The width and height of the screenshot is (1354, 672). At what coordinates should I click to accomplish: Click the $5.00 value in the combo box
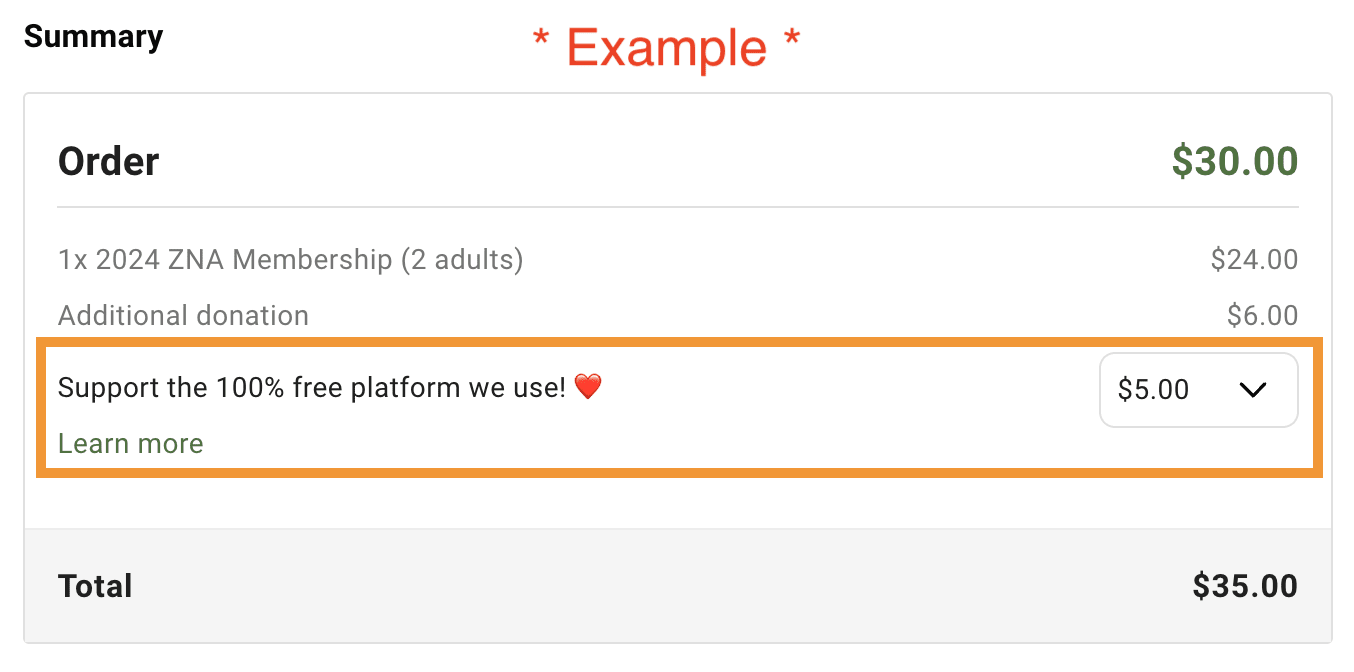(1153, 390)
